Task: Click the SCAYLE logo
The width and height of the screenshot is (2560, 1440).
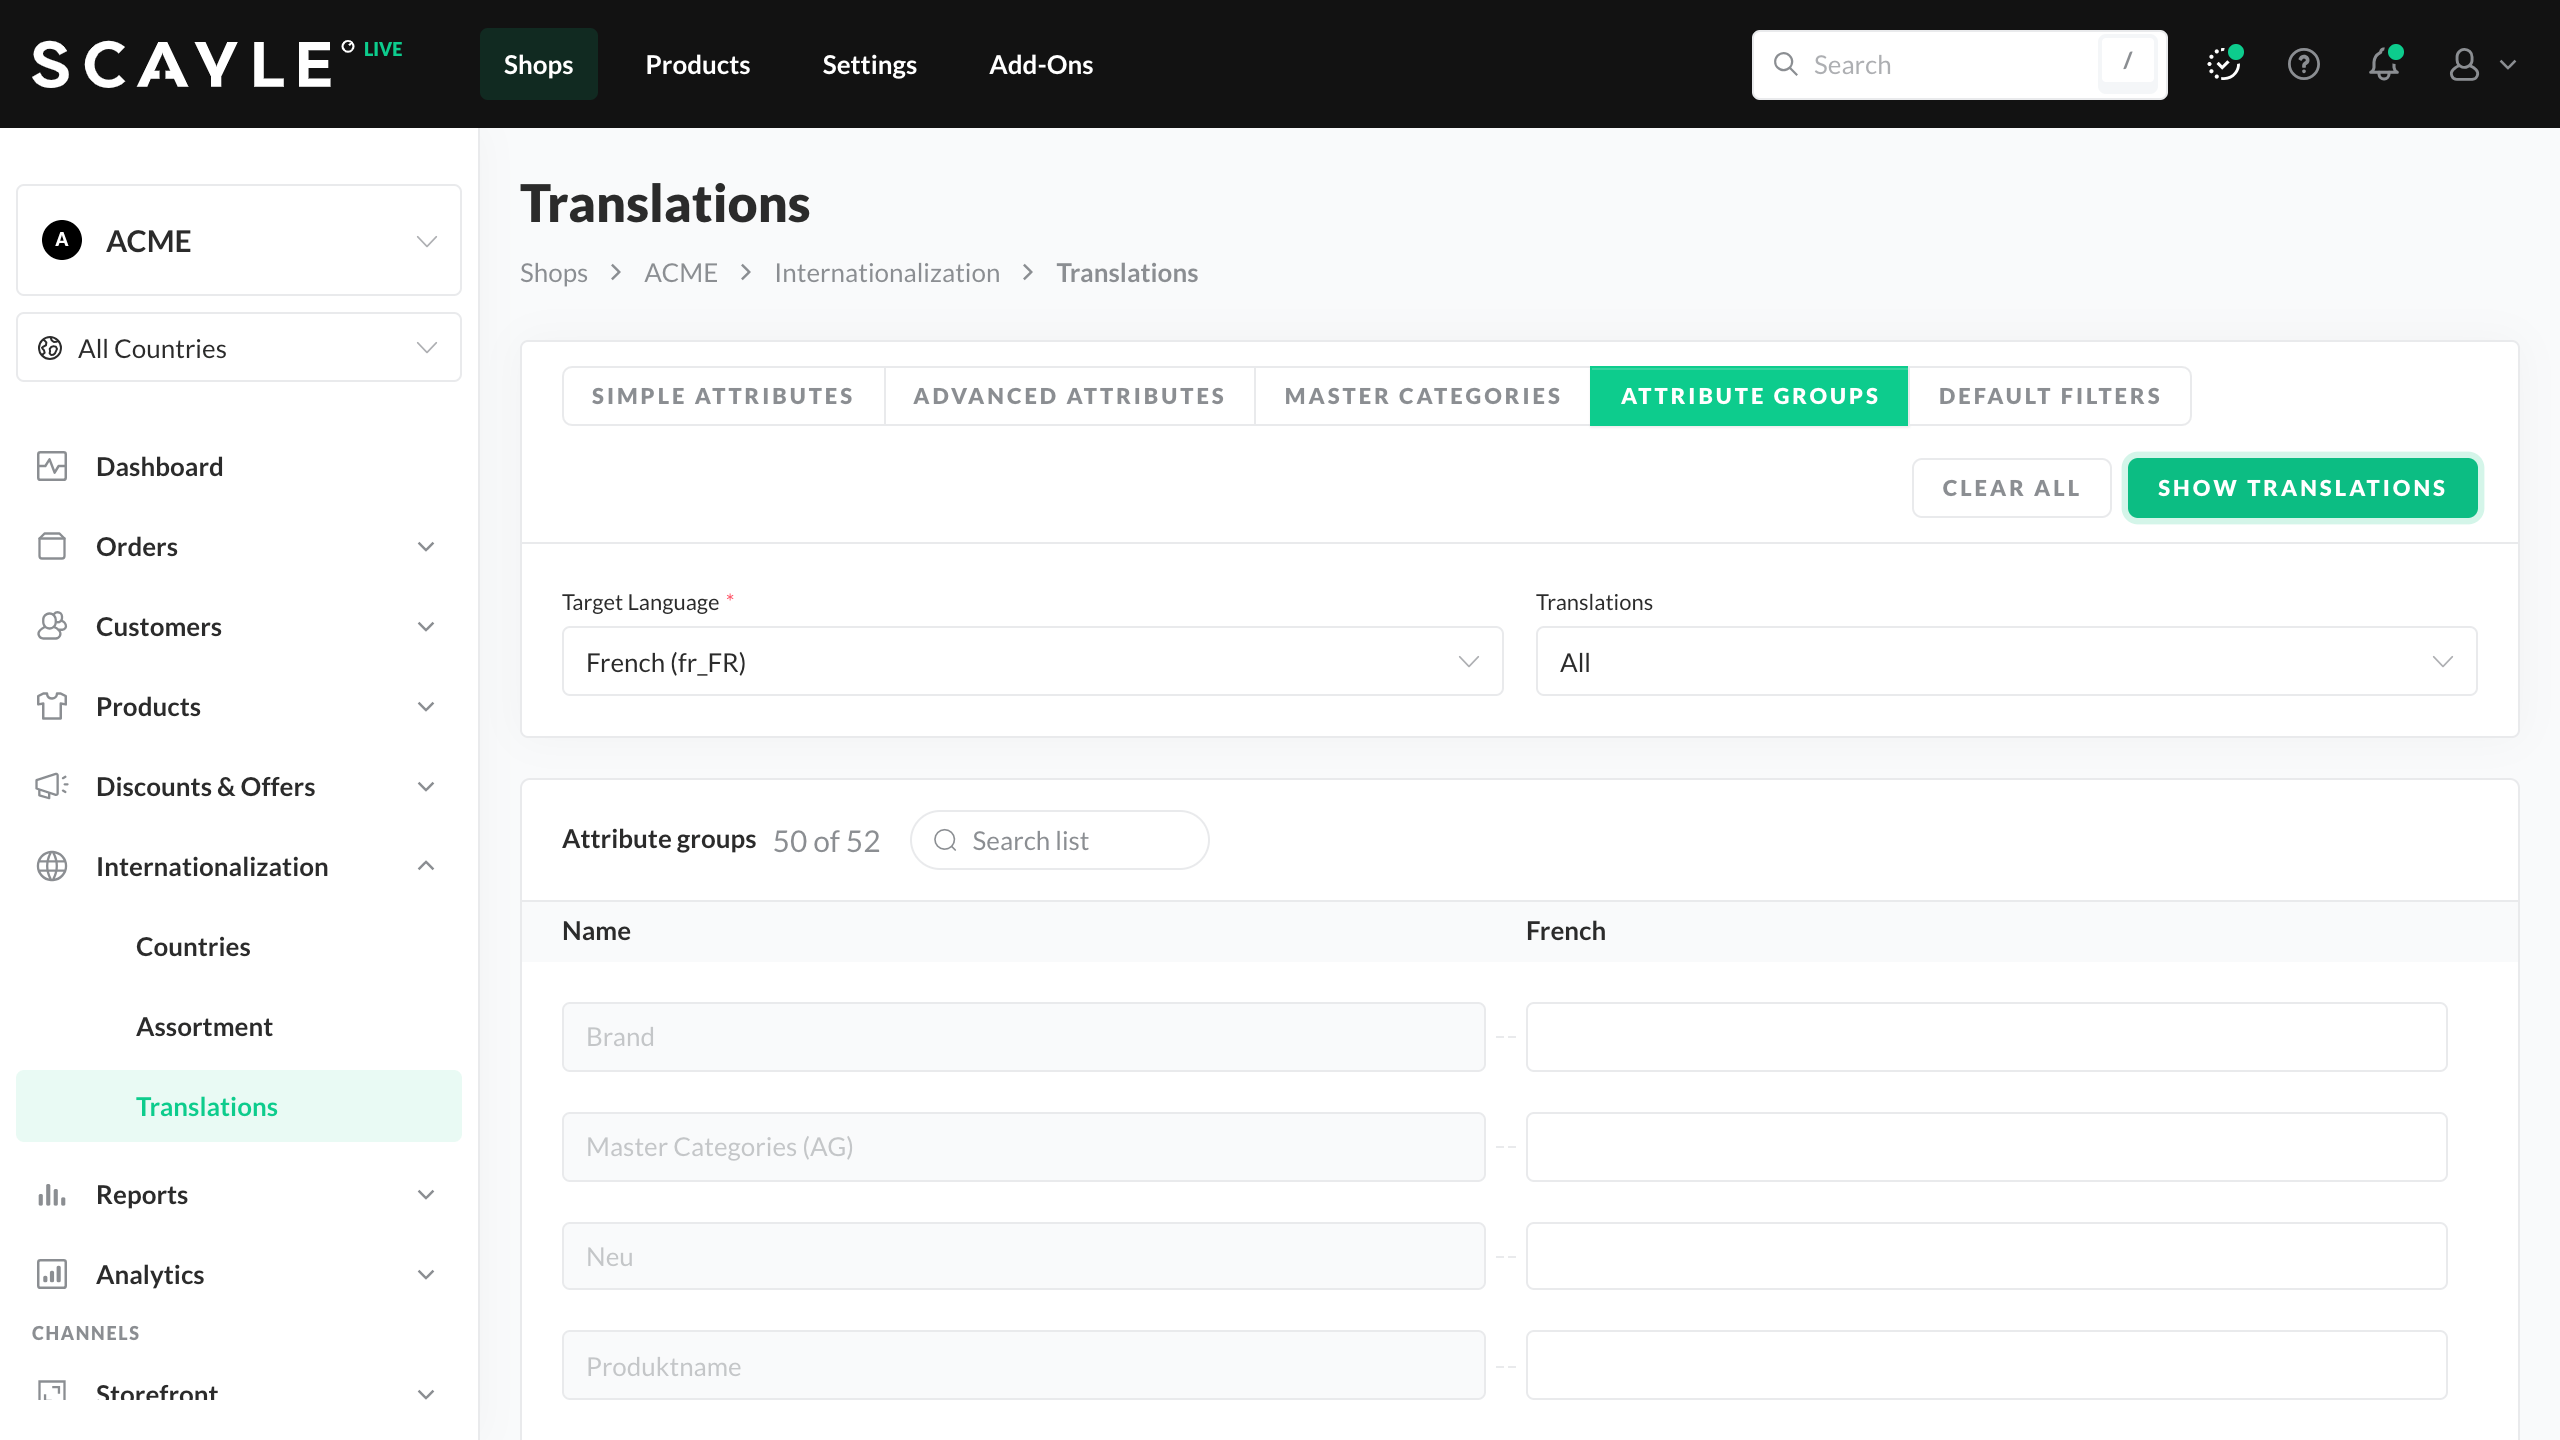Action: (x=182, y=65)
